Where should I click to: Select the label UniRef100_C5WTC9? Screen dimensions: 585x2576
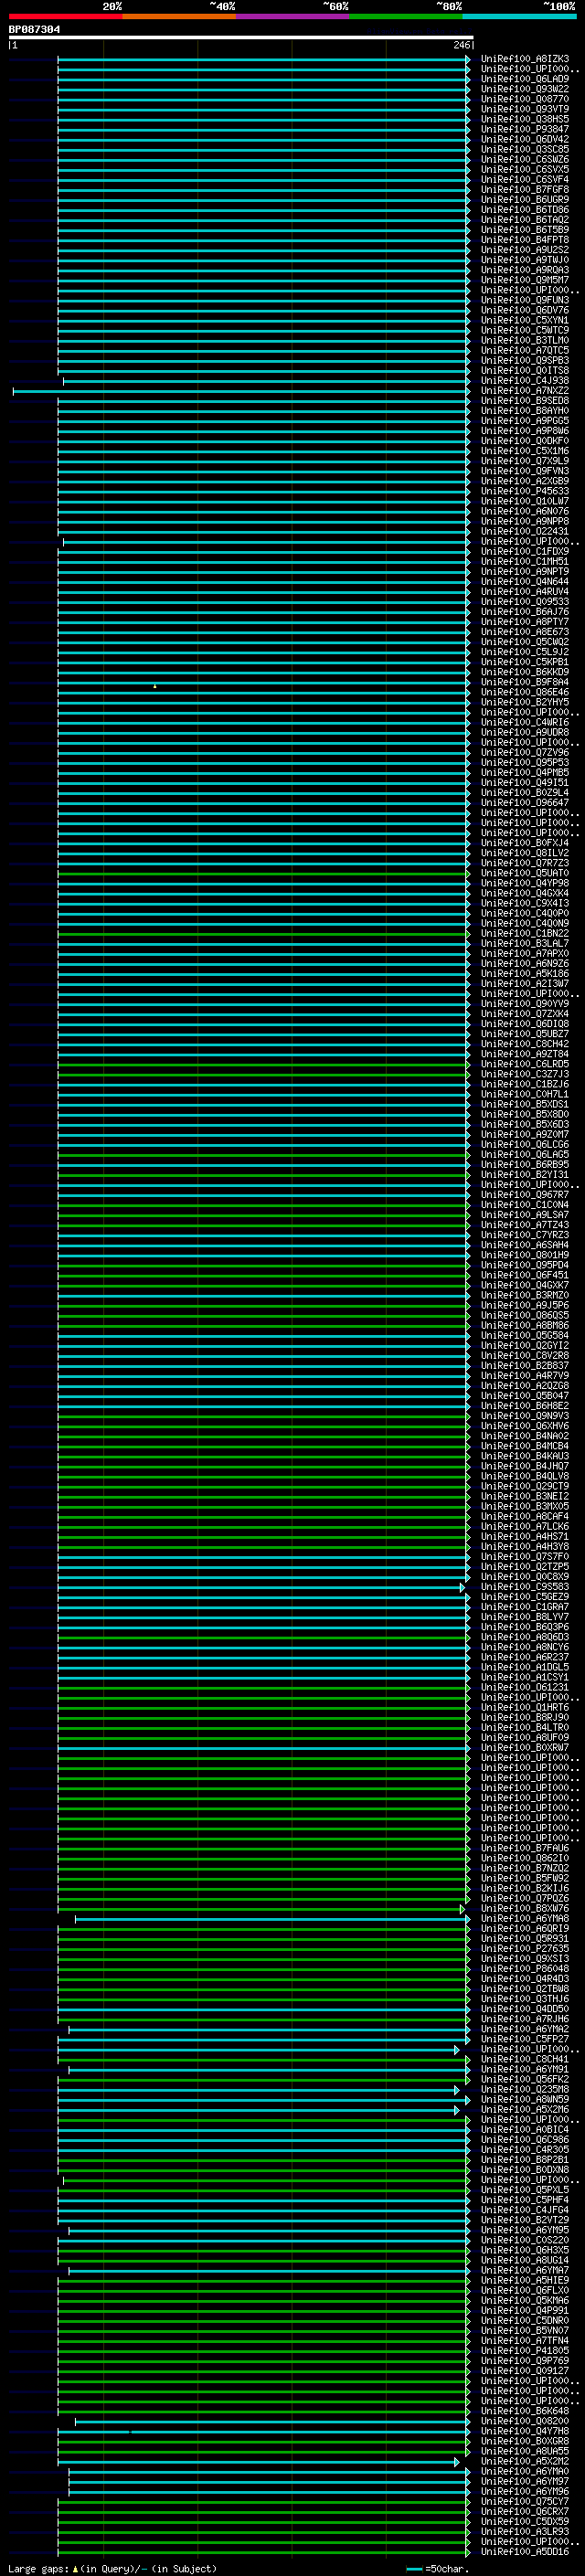[525, 330]
